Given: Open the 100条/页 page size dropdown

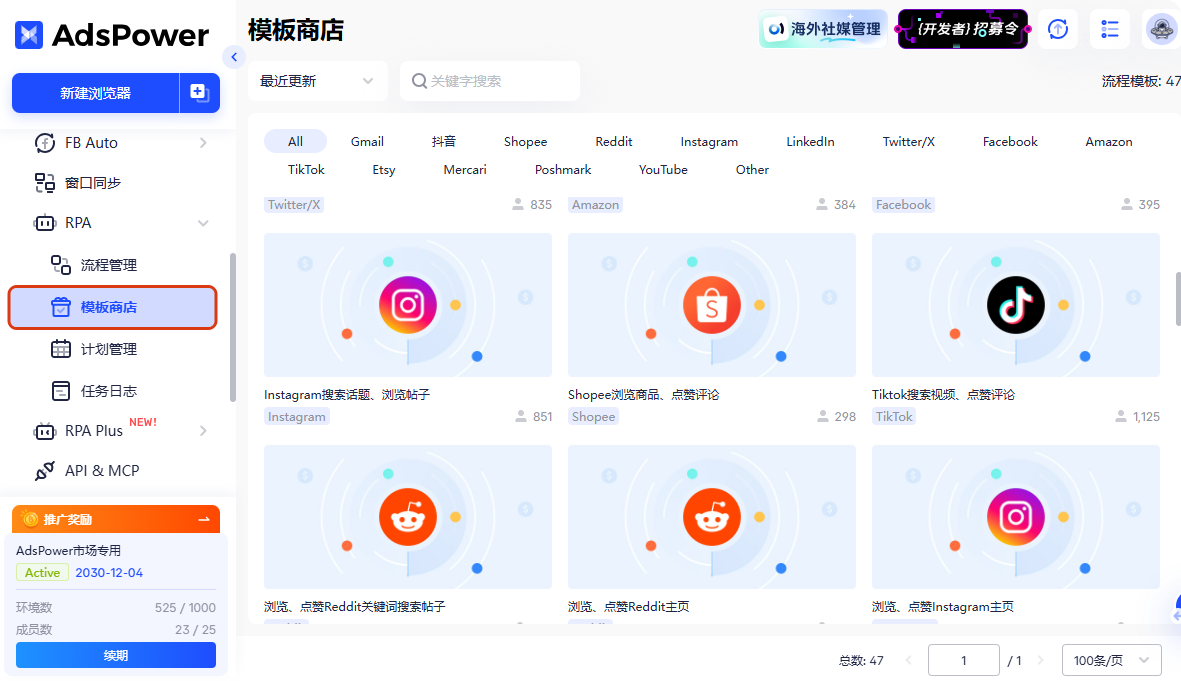Looking at the screenshot, I should pyautogui.click(x=1111, y=661).
